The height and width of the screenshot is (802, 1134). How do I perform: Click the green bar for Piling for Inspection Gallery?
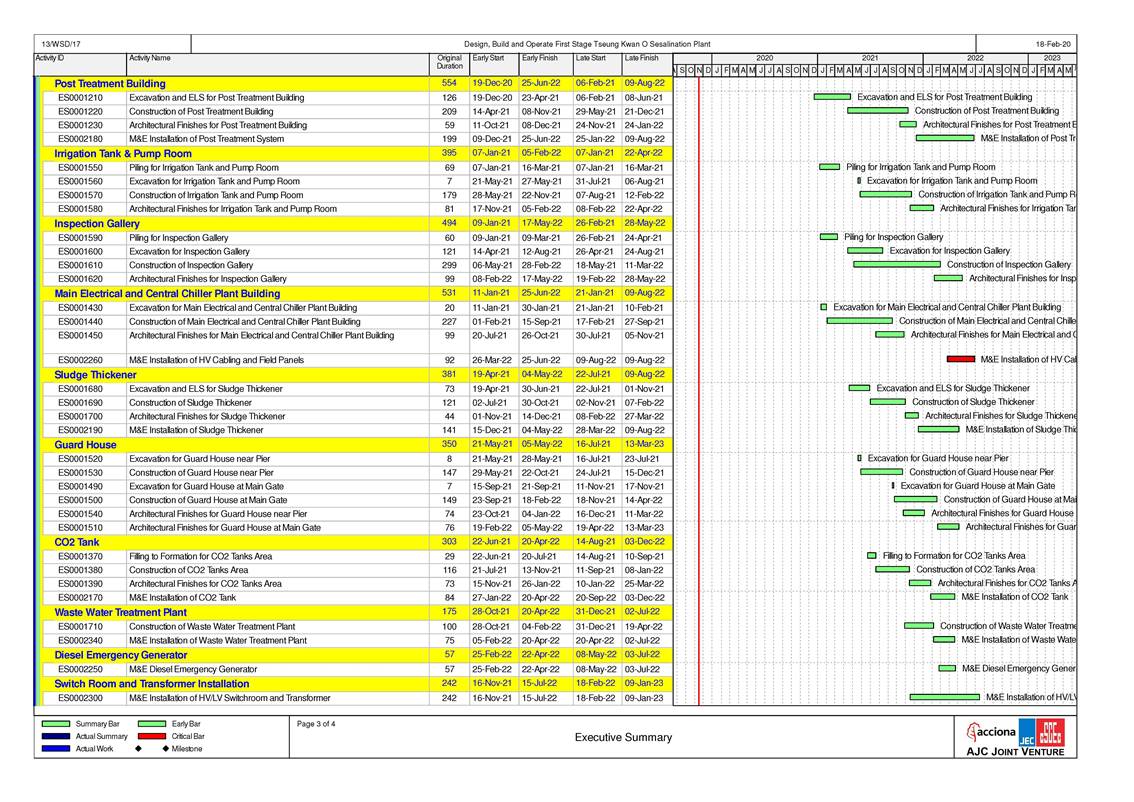tap(829, 237)
